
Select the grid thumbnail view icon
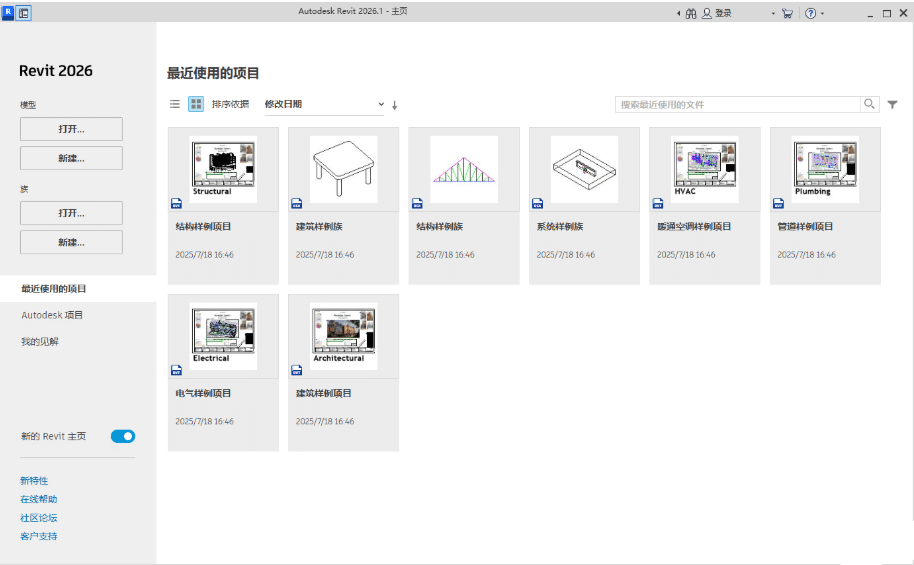pos(196,104)
